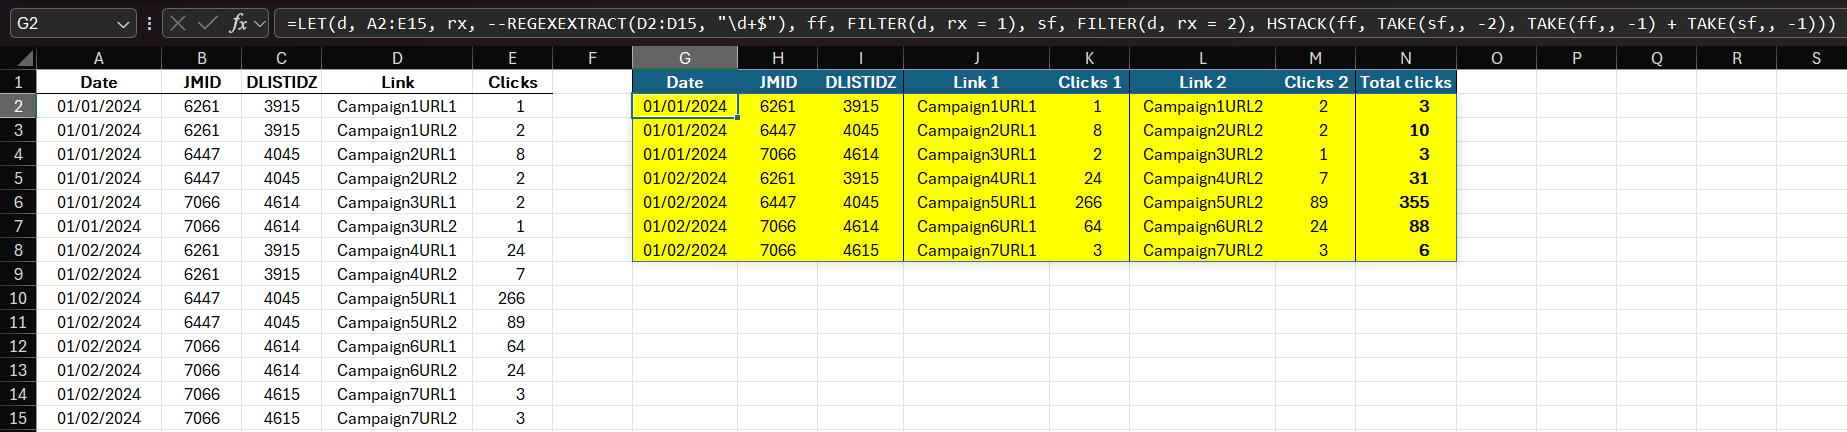Select cell N5 total 31

[x=1405, y=178]
